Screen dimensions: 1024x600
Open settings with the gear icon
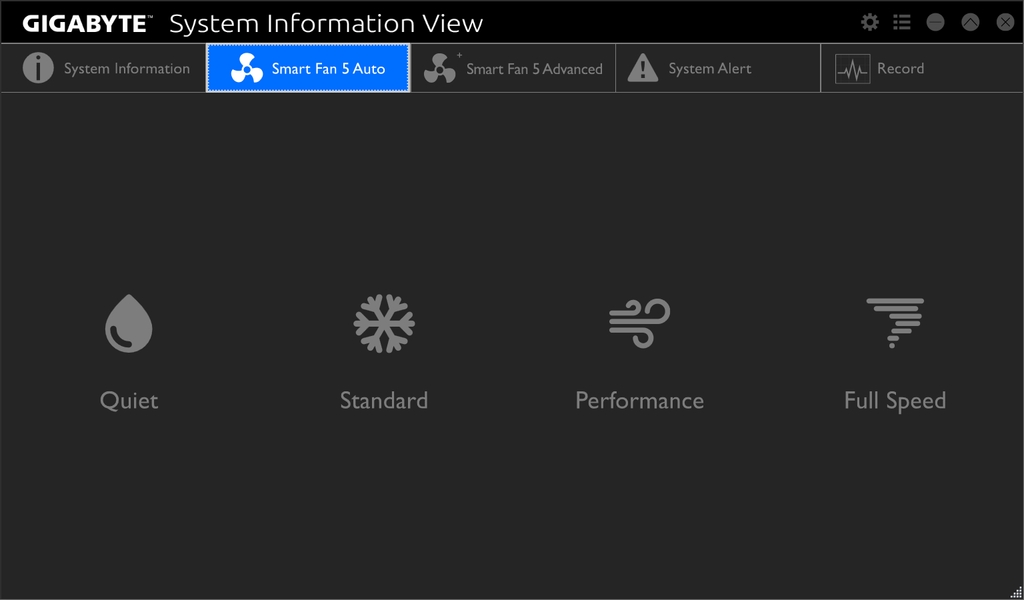click(x=870, y=22)
